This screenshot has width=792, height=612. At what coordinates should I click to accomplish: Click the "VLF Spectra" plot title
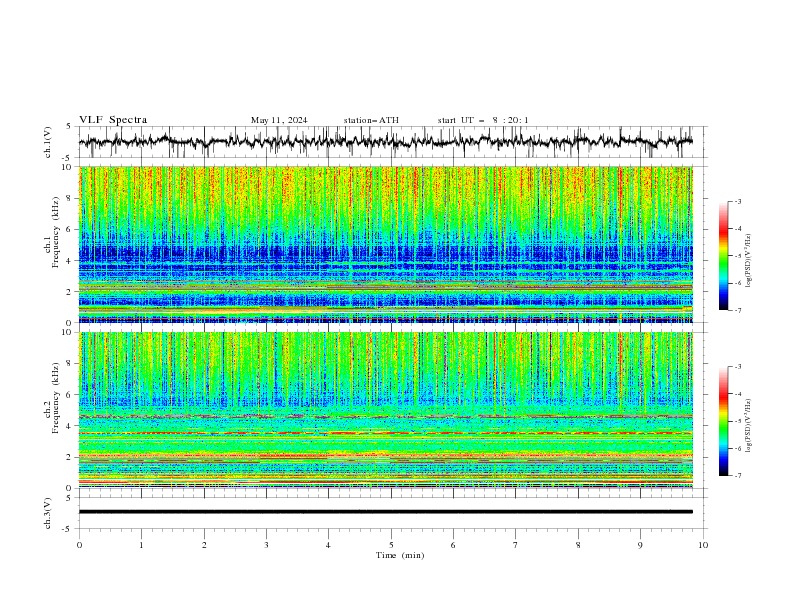pos(113,120)
